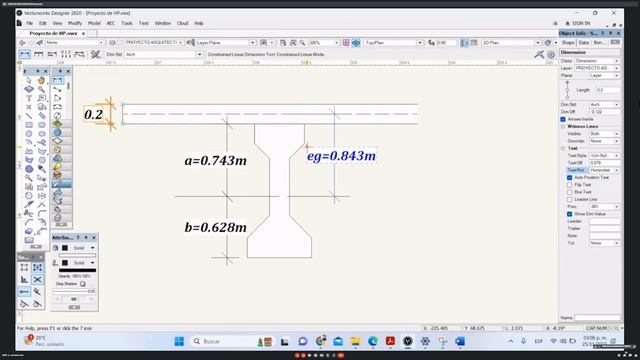Open the Model menu
640x360 pixels.
[x=94, y=23]
